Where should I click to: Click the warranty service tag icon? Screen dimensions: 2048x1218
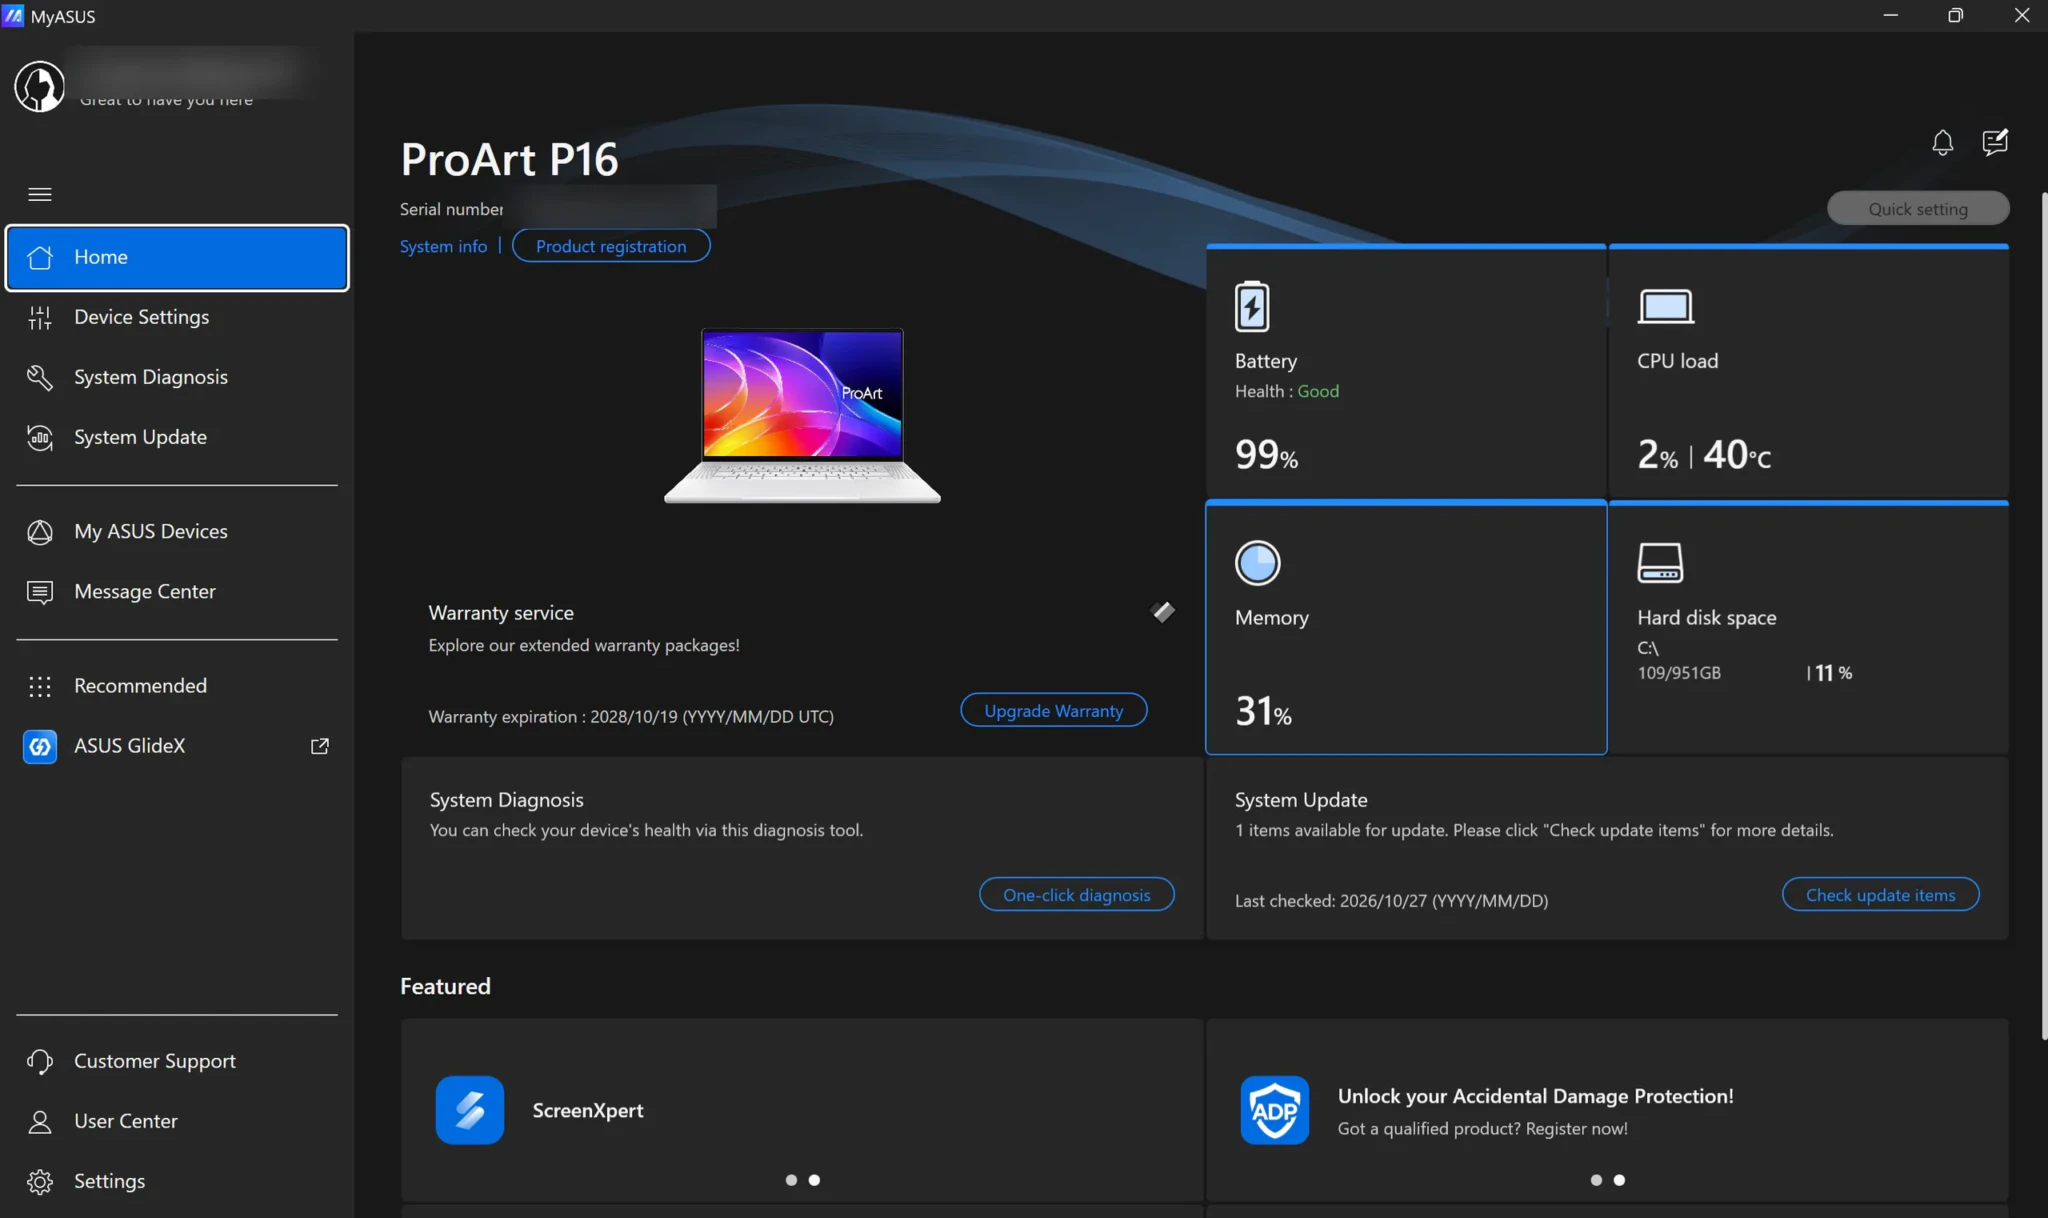click(x=1162, y=612)
